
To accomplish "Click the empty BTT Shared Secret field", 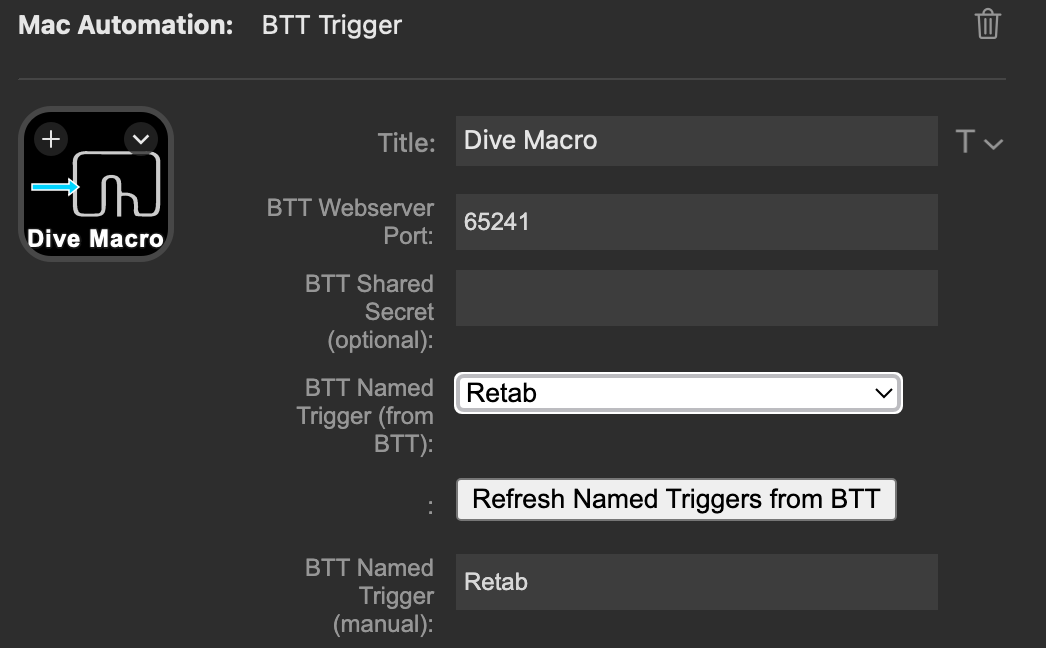I will [696, 297].
